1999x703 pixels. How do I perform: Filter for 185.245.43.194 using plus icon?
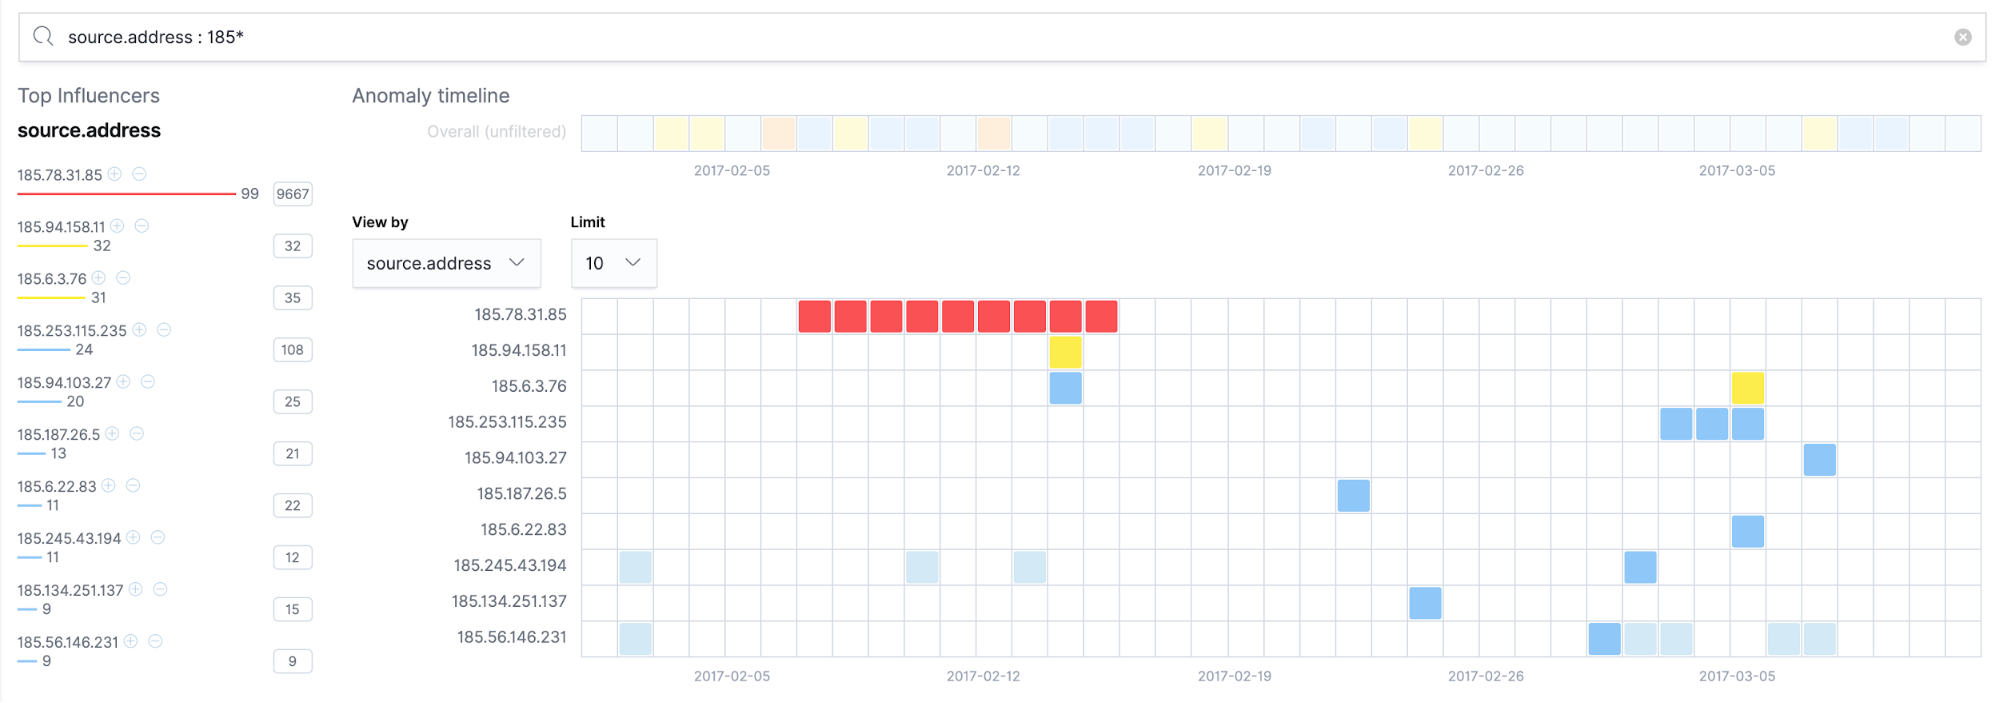pyautogui.click(x=133, y=538)
